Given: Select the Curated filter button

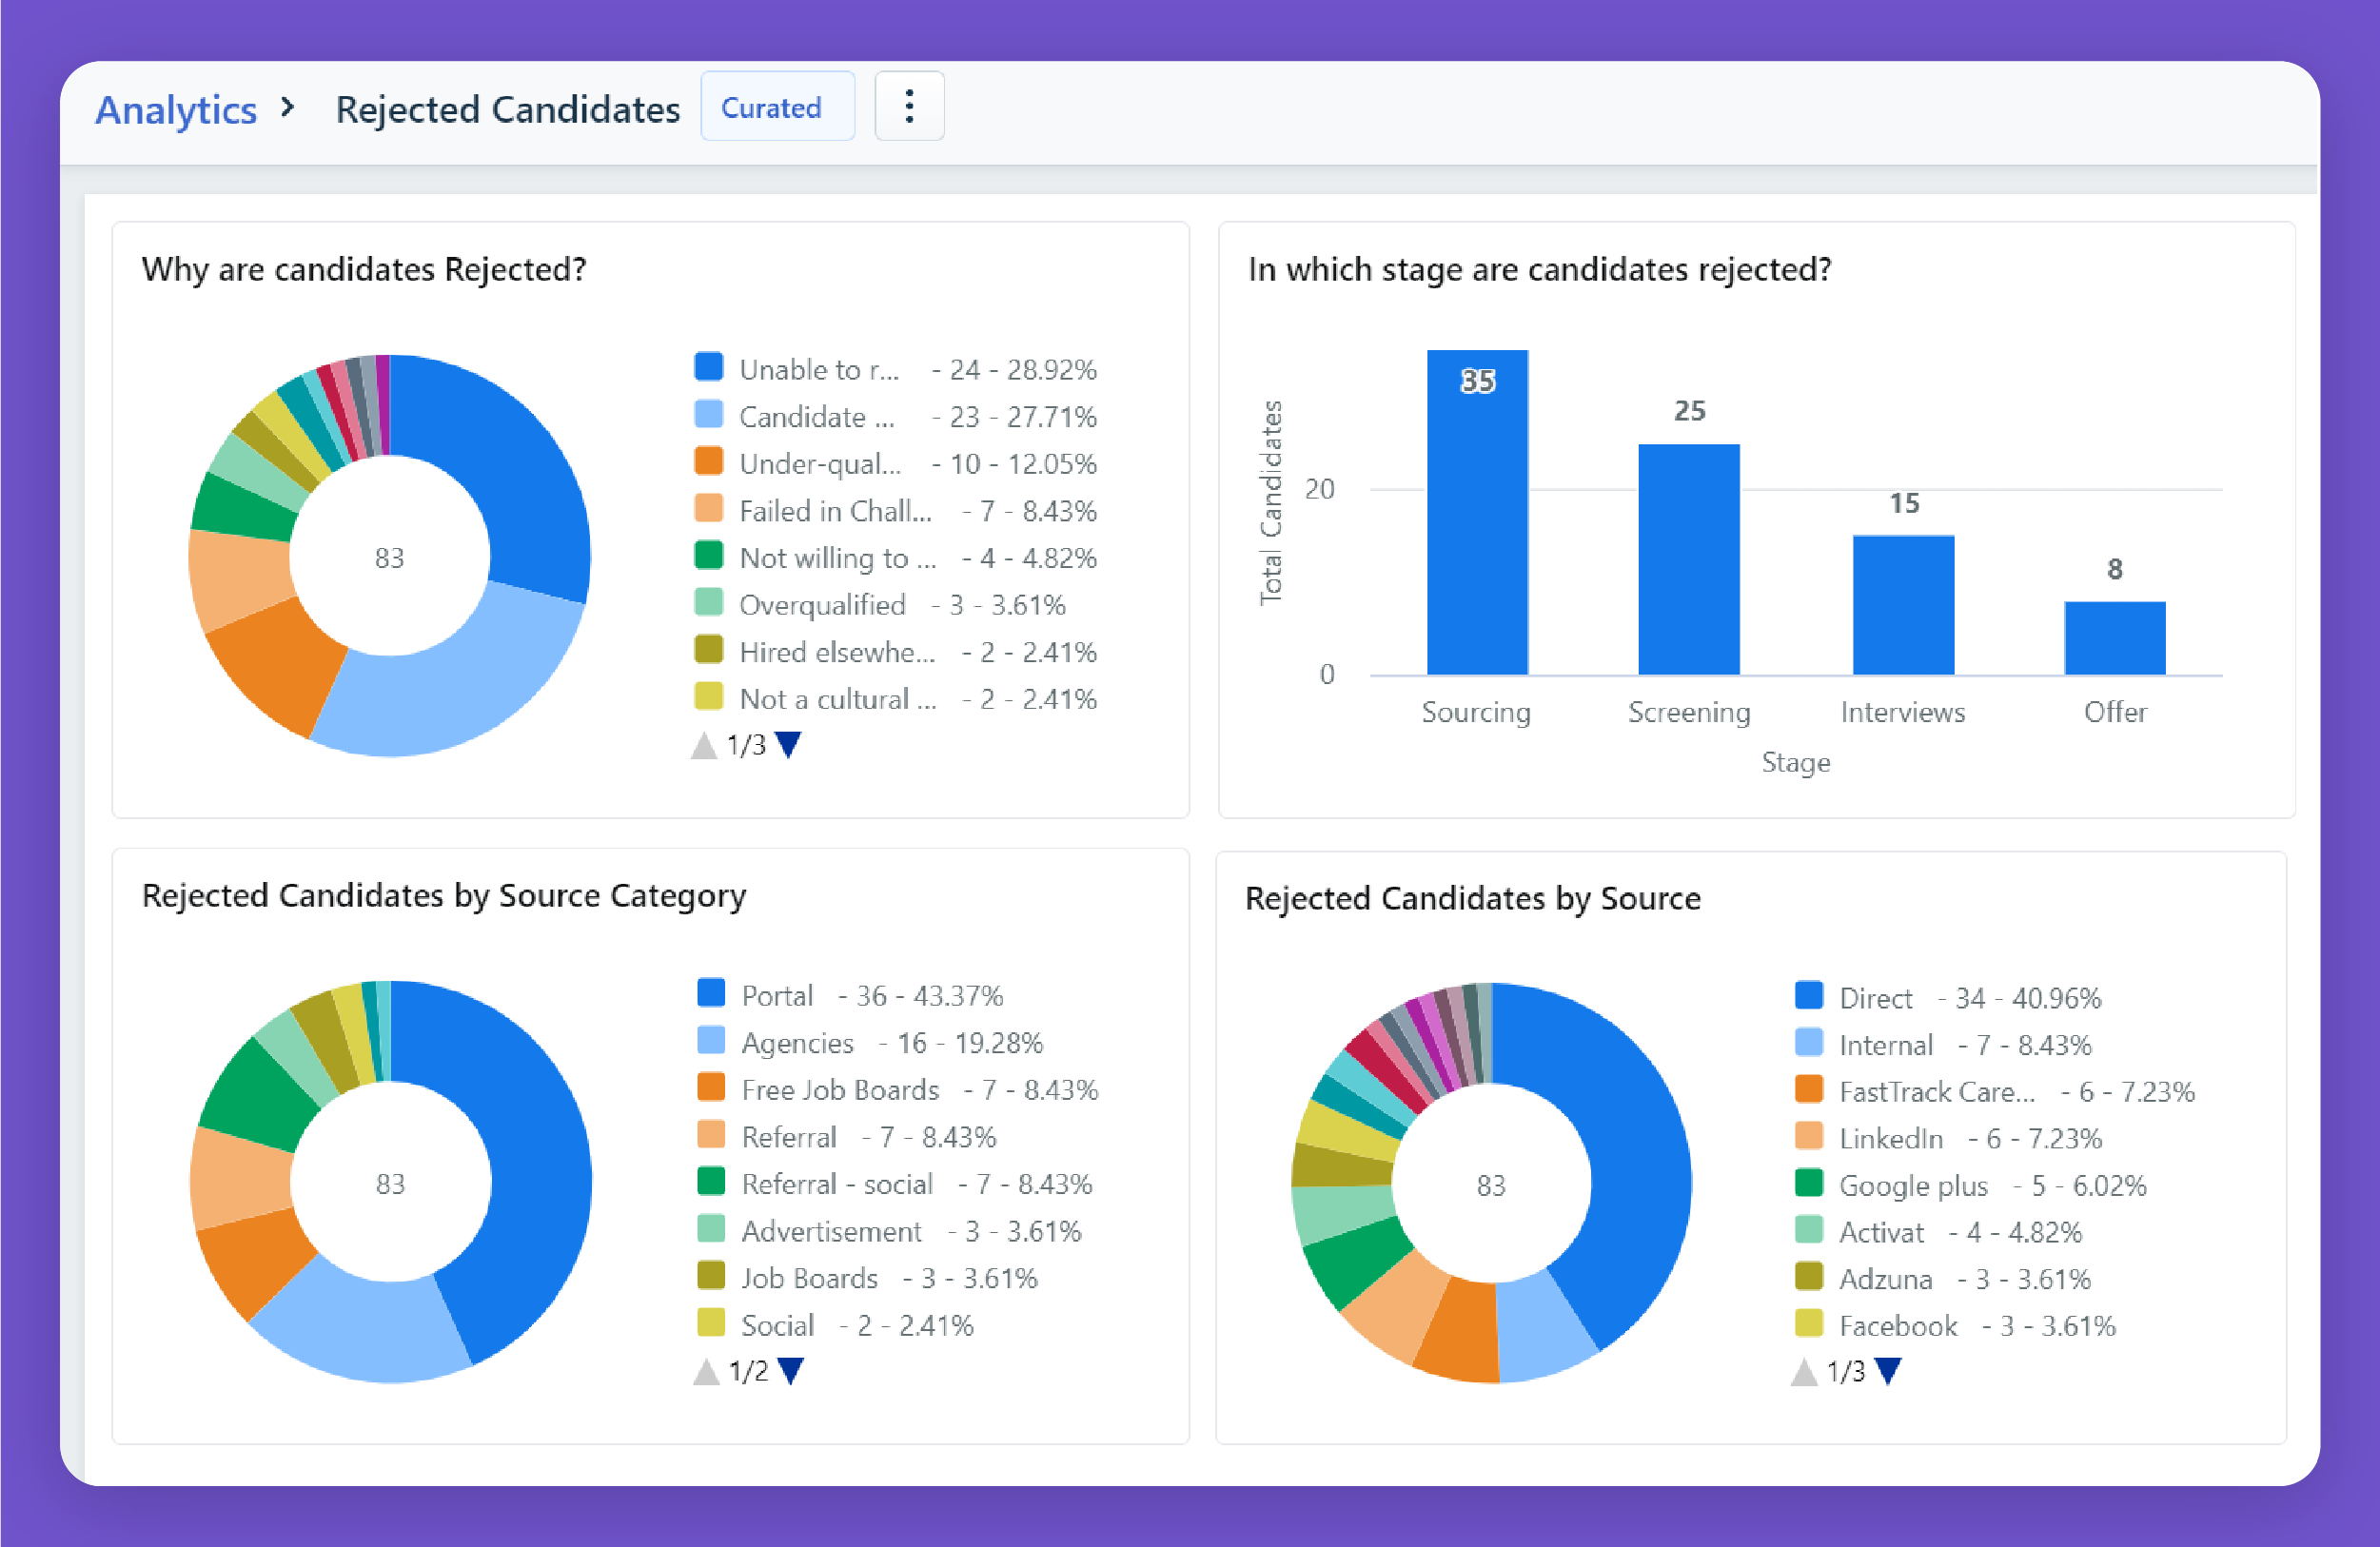Looking at the screenshot, I should click(x=774, y=109).
